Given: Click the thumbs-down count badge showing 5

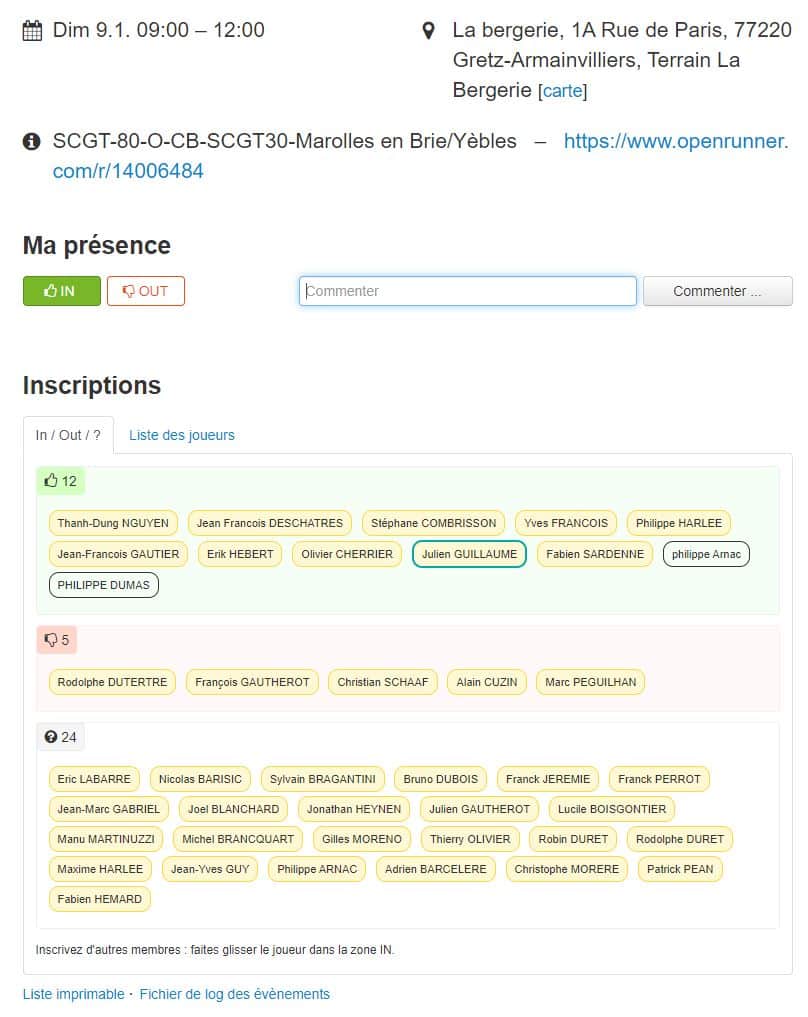Looking at the screenshot, I should pos(57,640).
